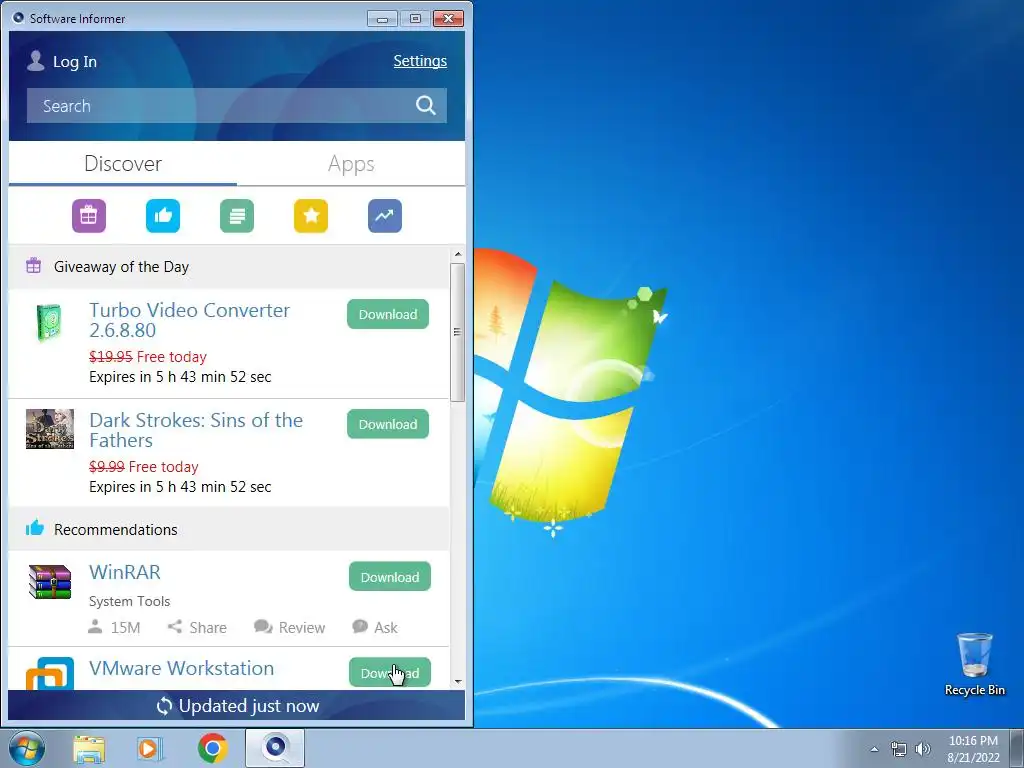
Task: Click the Updated just now status text
Action: pyautogui.click(x=249, y=706)
